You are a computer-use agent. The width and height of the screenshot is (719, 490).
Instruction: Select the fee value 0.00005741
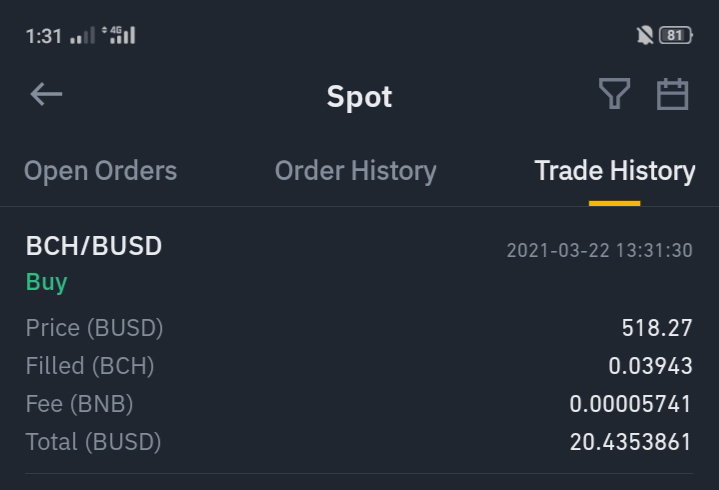[x=630, y=404]
